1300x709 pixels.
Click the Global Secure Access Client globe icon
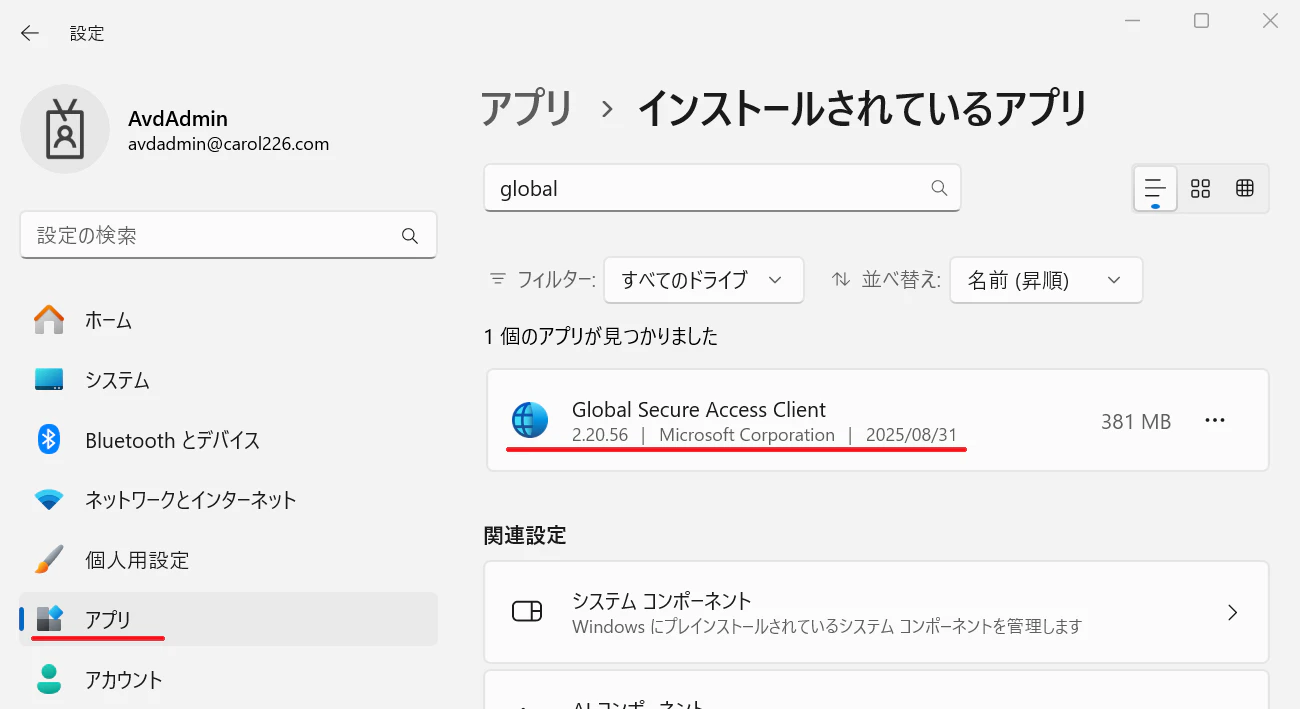tap(530, 420)
